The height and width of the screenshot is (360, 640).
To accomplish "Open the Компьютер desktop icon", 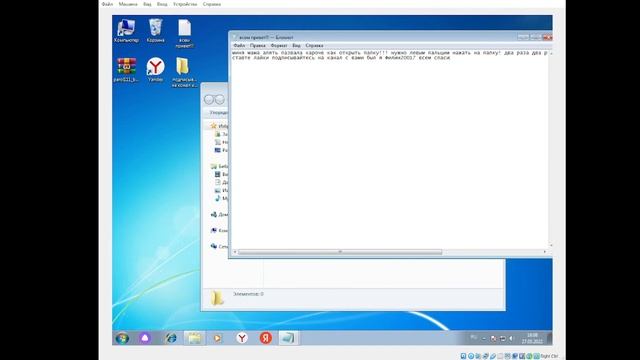I will 126,31.
